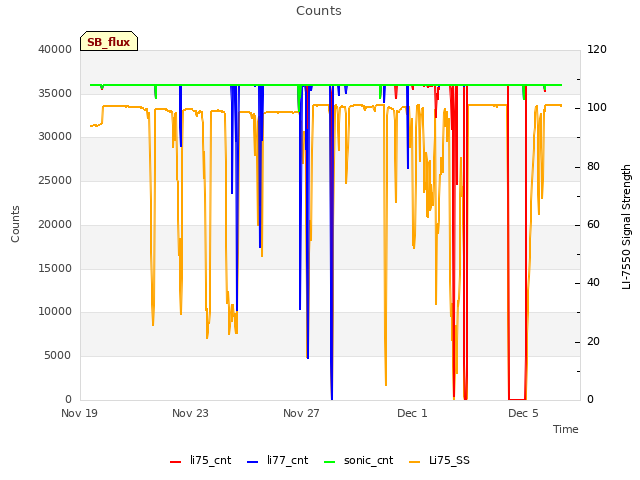Click the 120 right axis tick label

pyautogui.click(x=597, y=49)
